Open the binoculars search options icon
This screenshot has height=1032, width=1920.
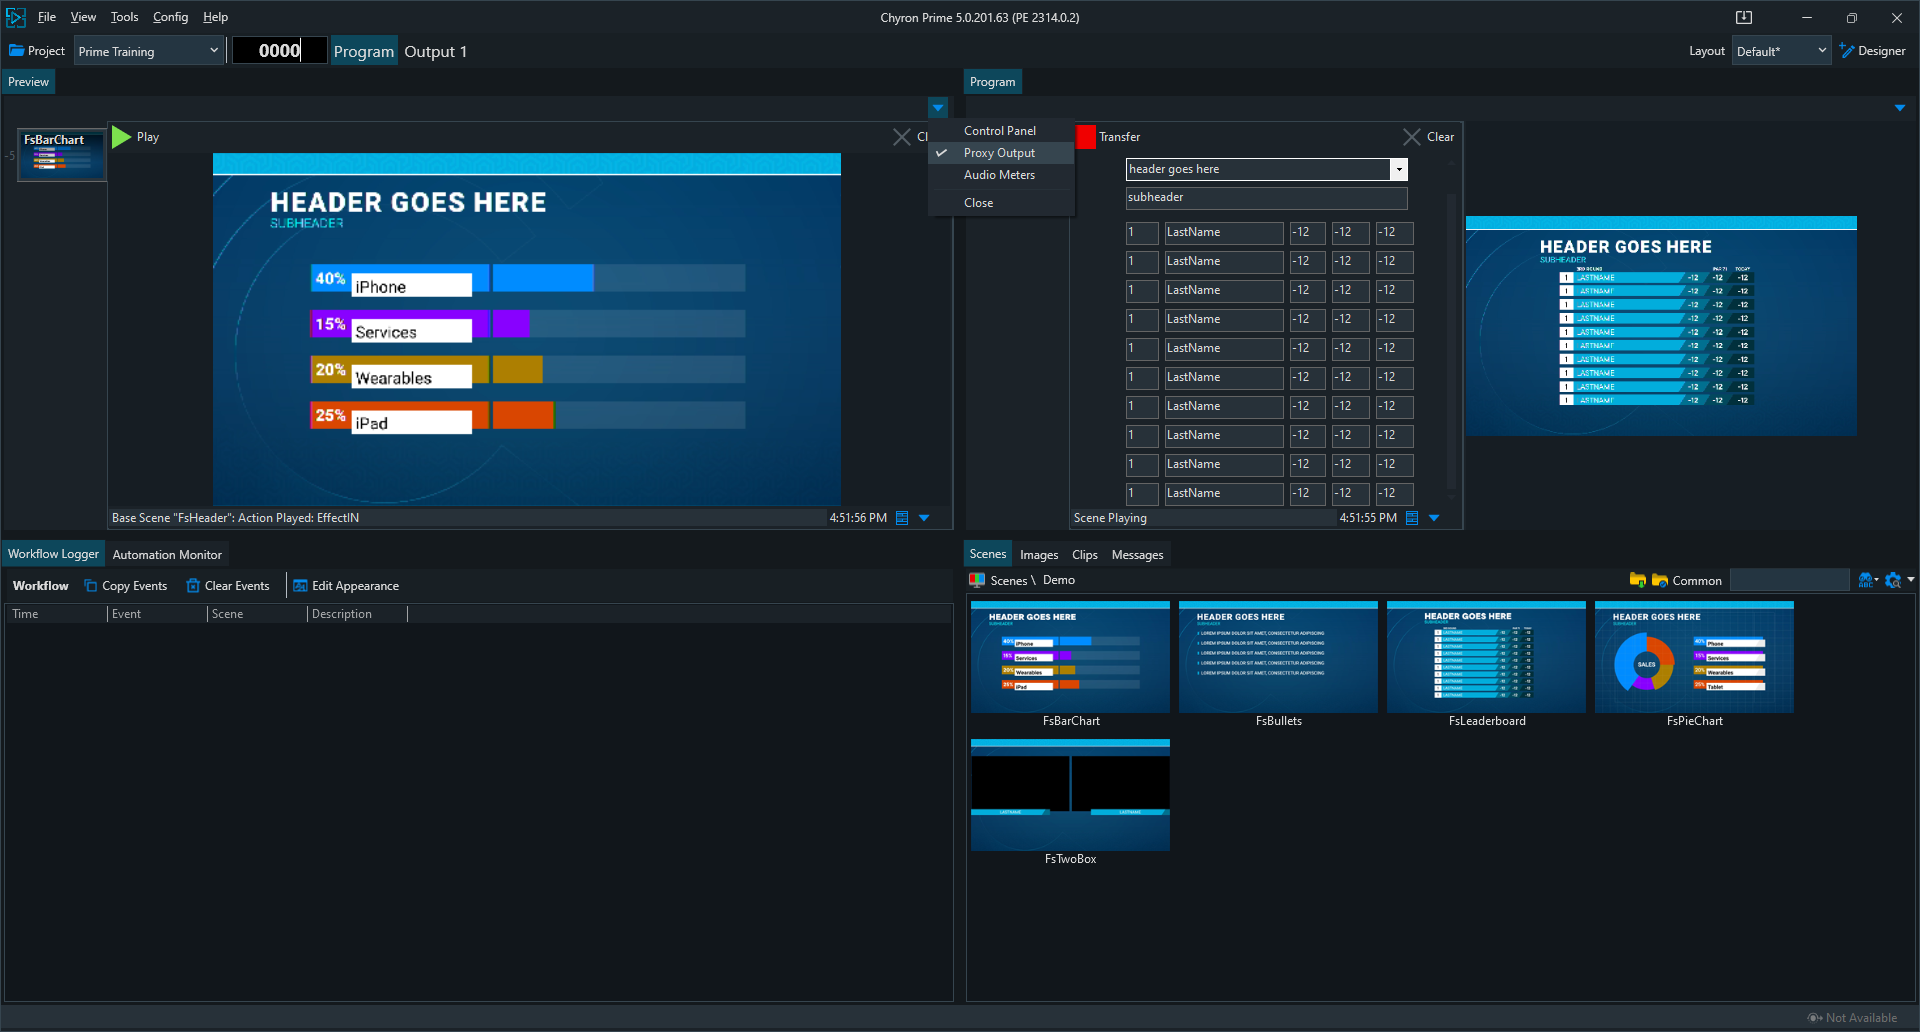(1866, 580)
